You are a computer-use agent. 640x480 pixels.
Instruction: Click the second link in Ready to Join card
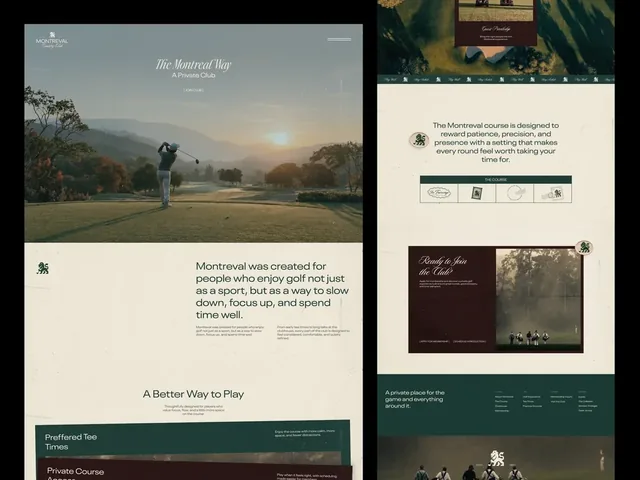[469, 341]
